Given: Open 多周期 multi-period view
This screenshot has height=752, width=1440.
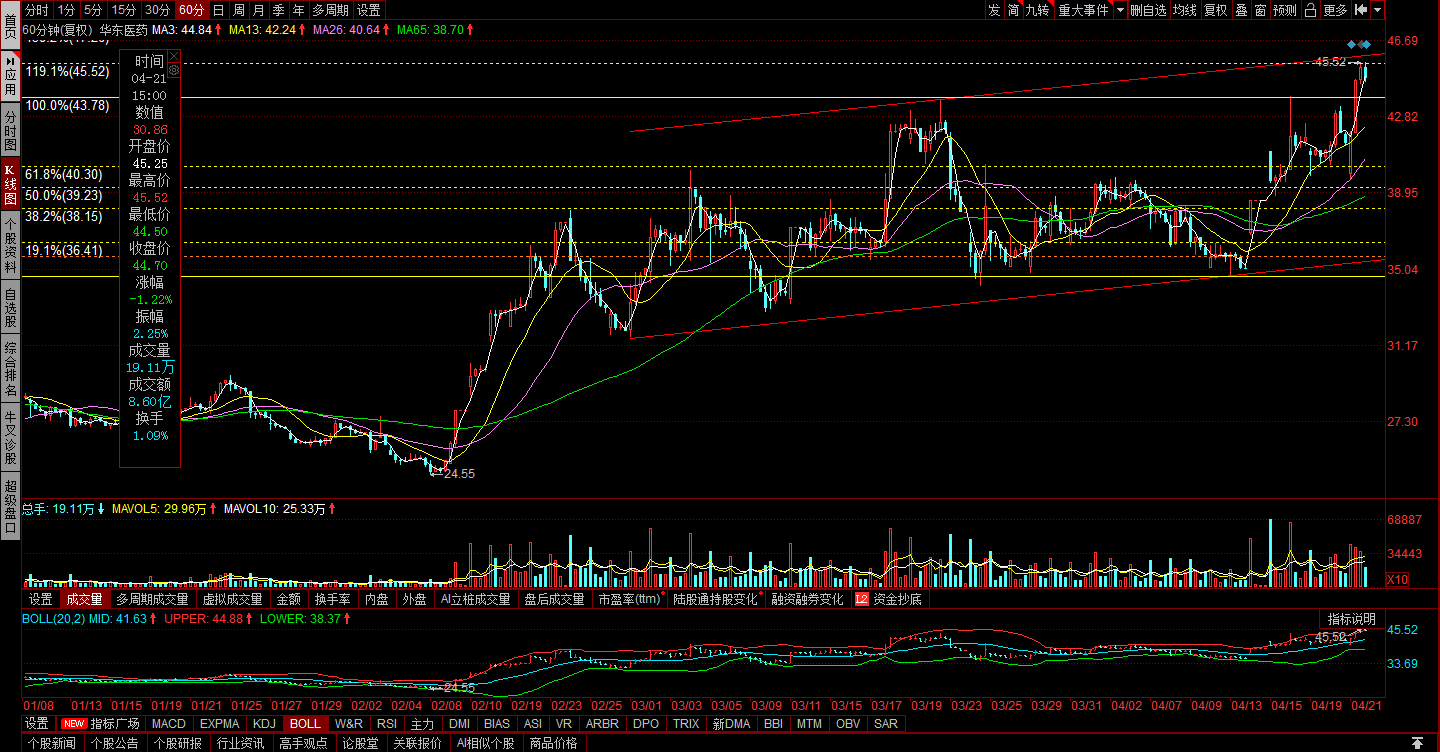Looking at the screenshot, I should click(331, 10).
